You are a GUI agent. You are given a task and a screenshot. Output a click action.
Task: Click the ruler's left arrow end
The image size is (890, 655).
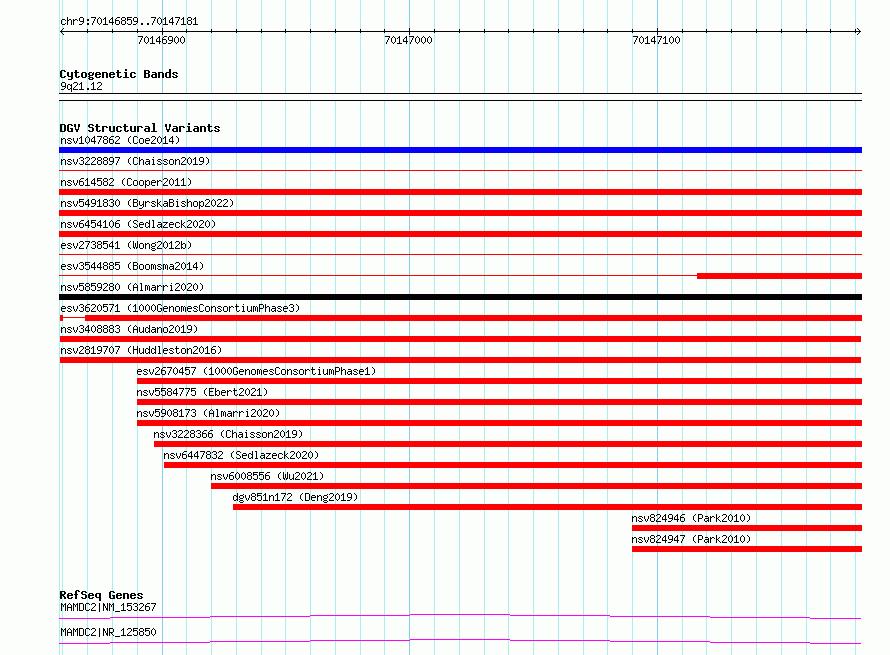tap(62, 32)
